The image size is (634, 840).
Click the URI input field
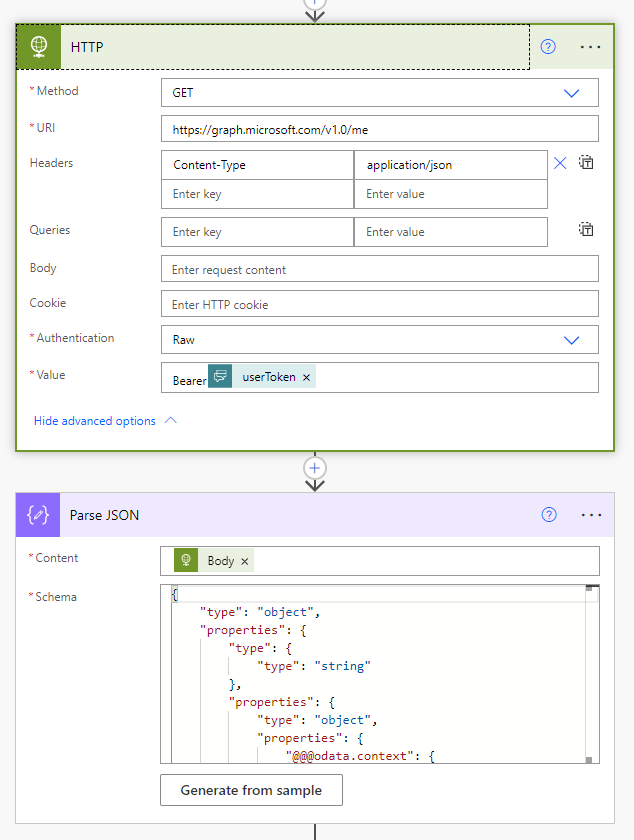[x=379, y=129]
